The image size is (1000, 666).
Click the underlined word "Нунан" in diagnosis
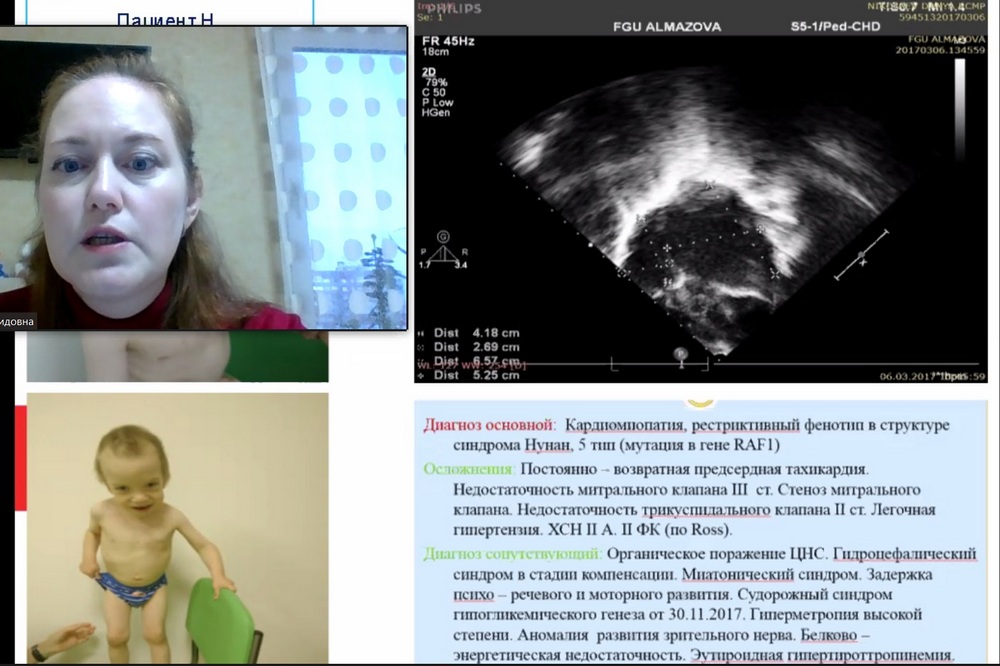pyautogui.click(x=519, y=446)
